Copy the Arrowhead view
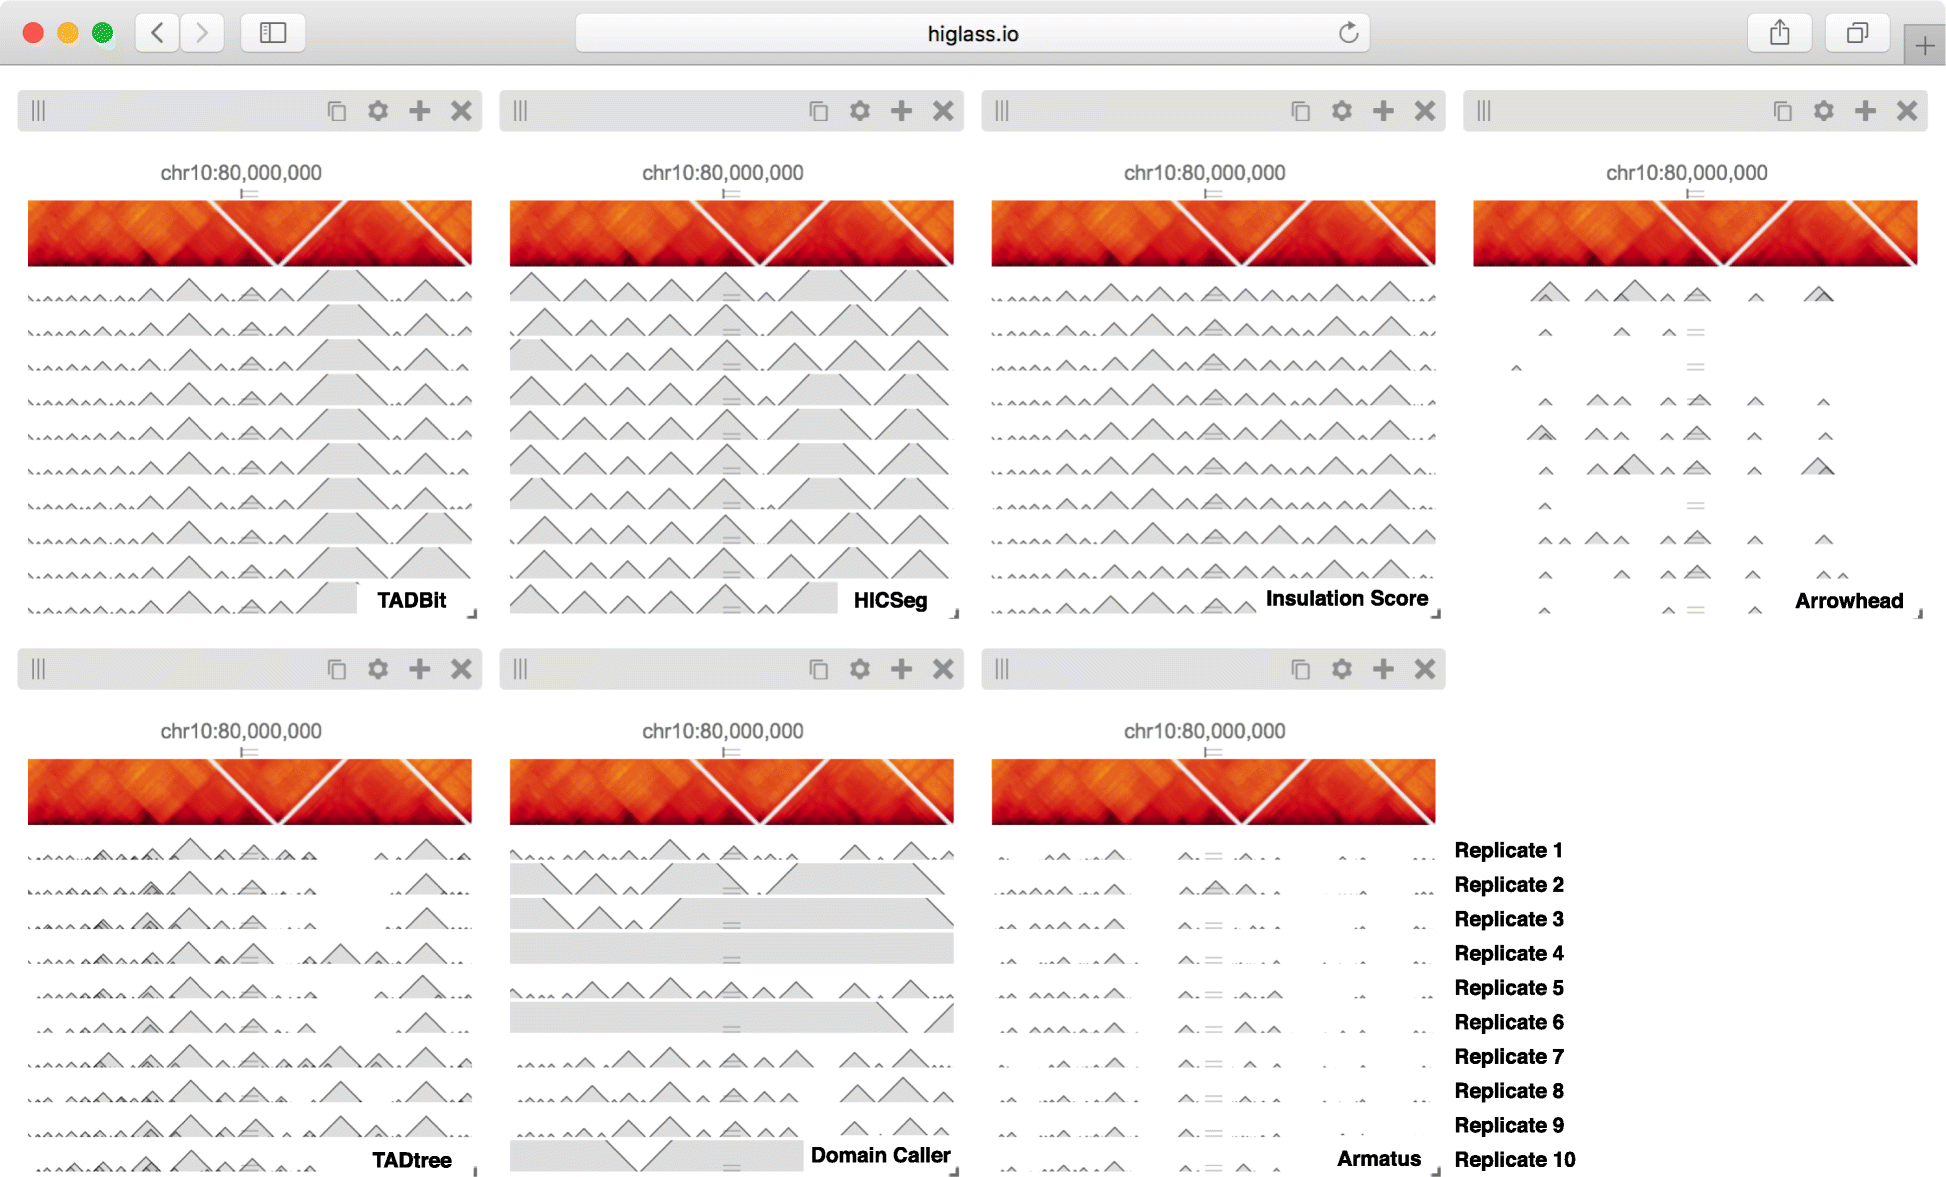1946x1177 pixels. click(1783, 111)
